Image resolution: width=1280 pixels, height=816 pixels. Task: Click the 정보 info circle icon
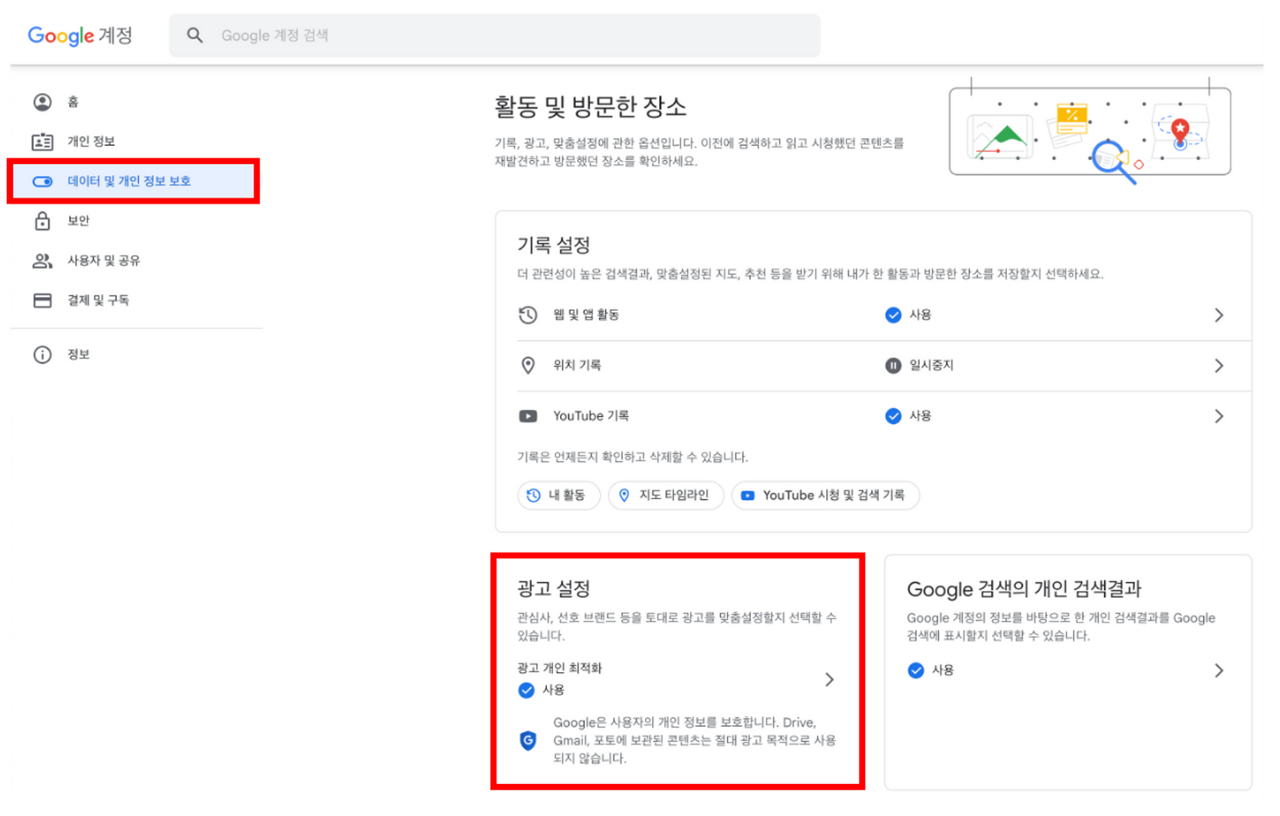click(42, 354)
